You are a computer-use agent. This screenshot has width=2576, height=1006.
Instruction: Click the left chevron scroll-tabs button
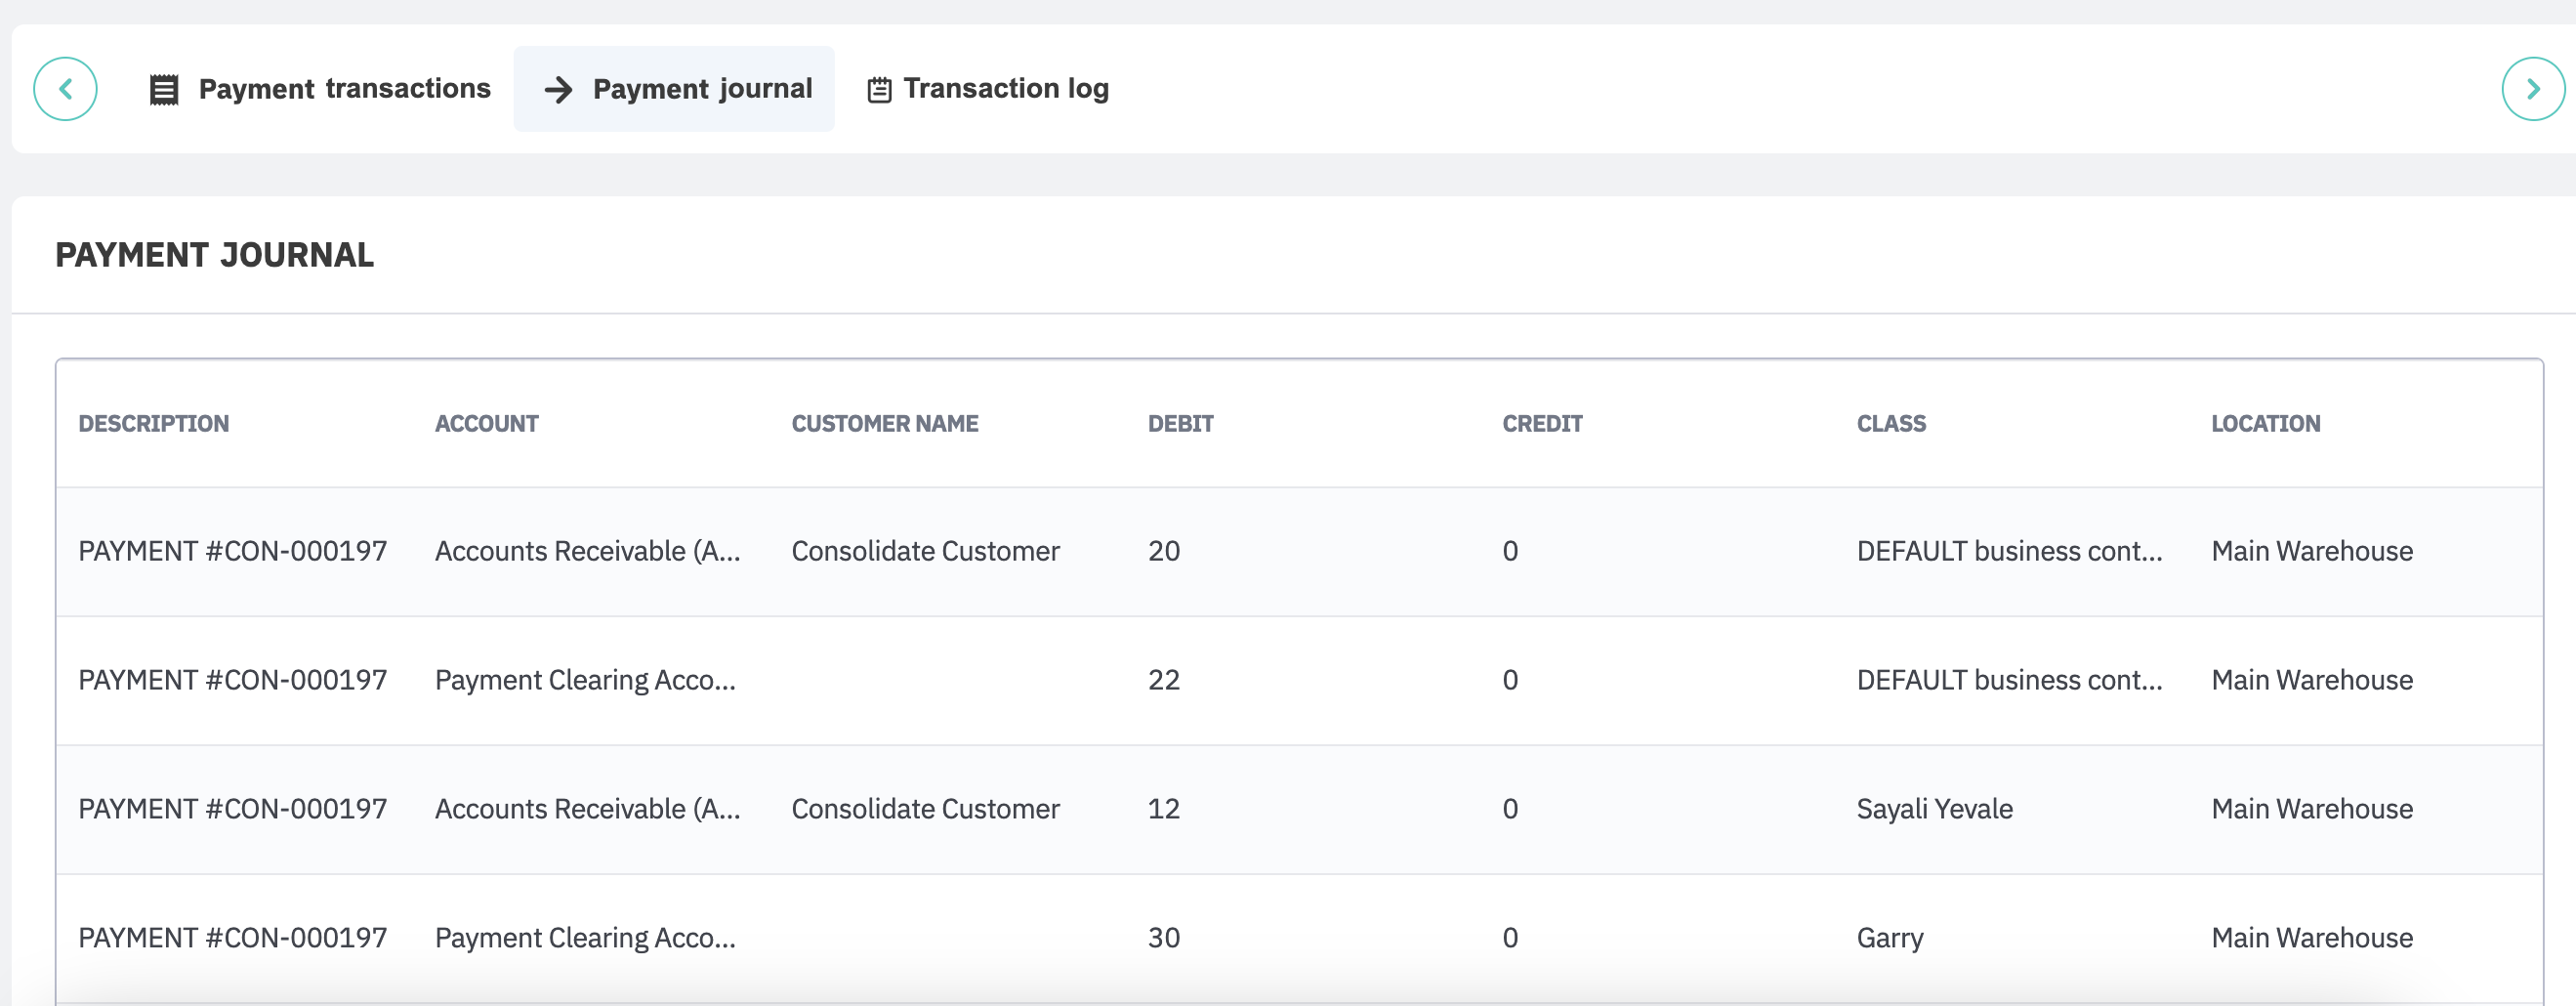click(x=65, y=89)
